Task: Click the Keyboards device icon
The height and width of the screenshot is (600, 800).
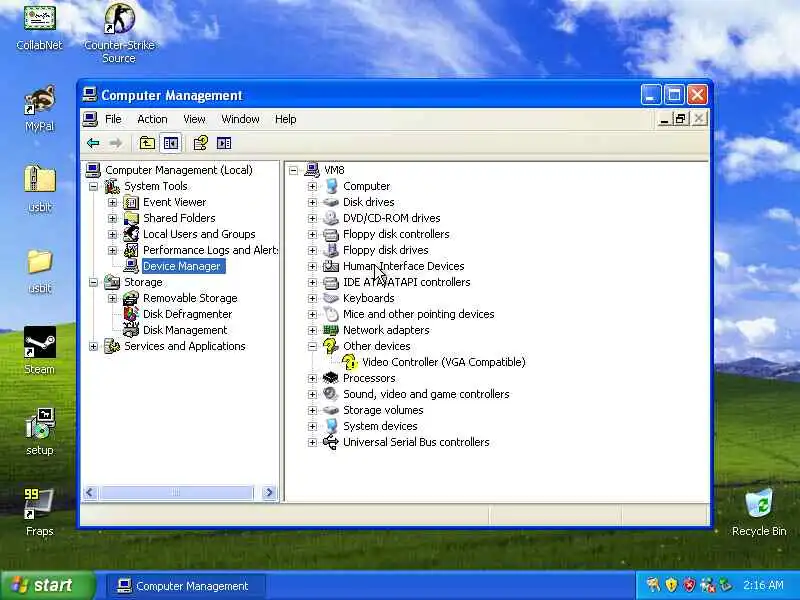Action: (331, 298)
